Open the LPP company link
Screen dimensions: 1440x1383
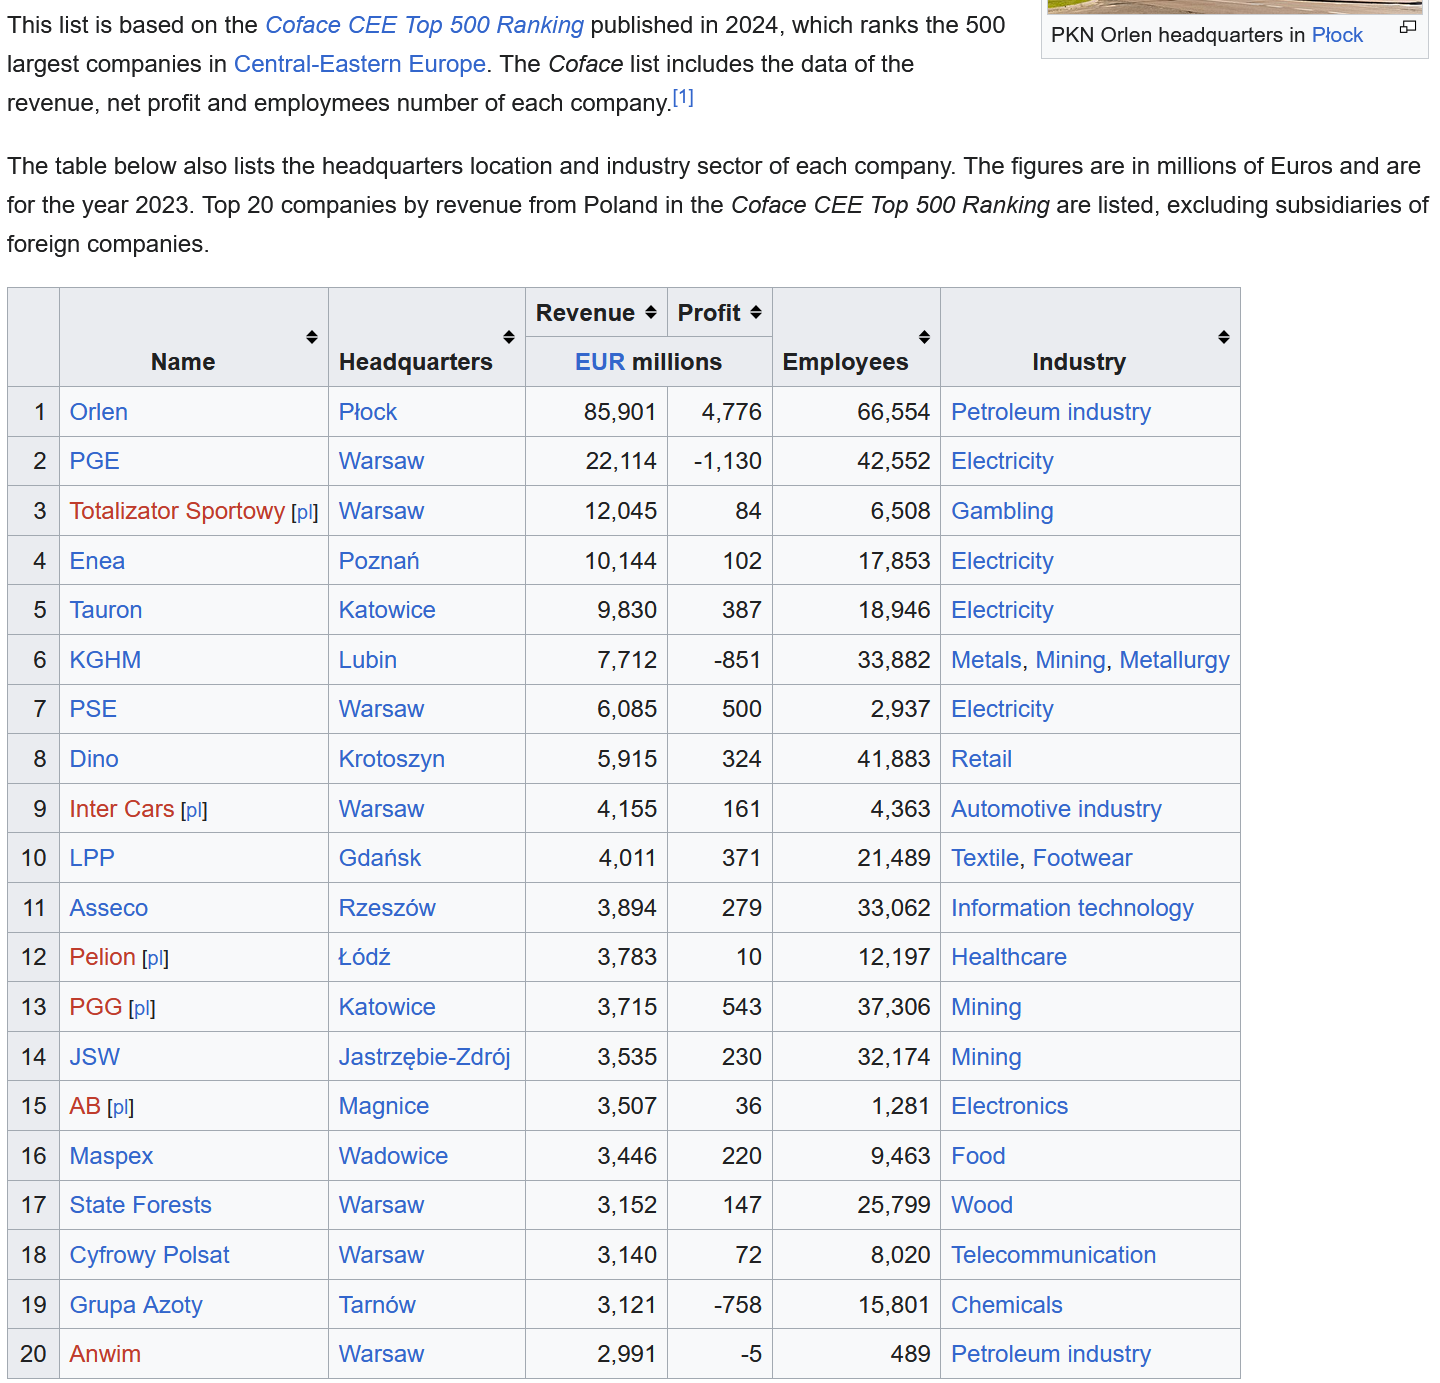92,858
